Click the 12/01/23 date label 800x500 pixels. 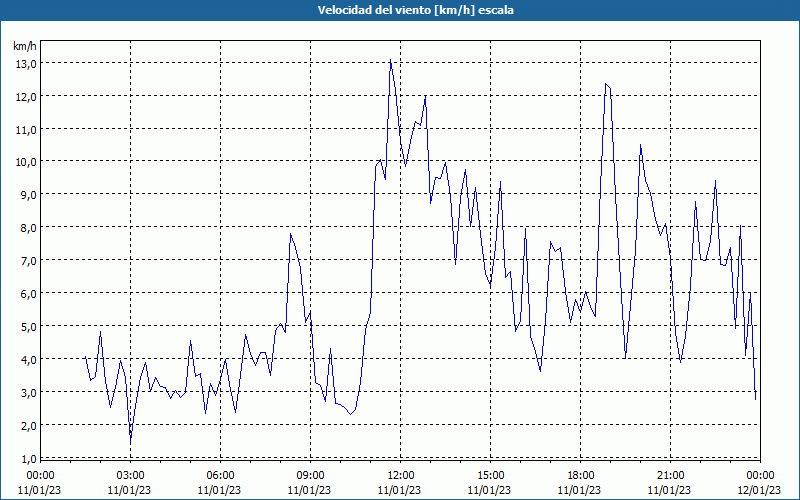pos(759,490)
